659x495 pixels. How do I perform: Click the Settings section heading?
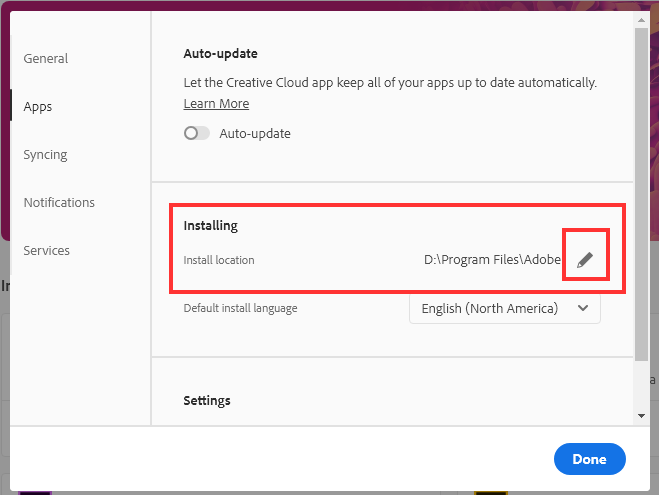207,401
